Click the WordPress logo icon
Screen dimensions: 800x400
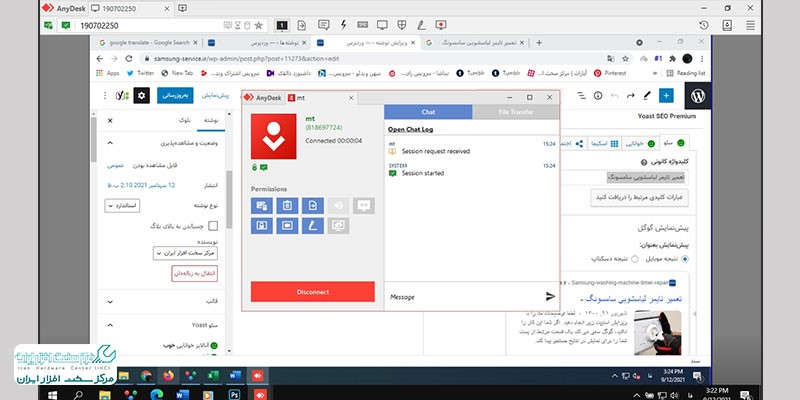pos(697,96)
